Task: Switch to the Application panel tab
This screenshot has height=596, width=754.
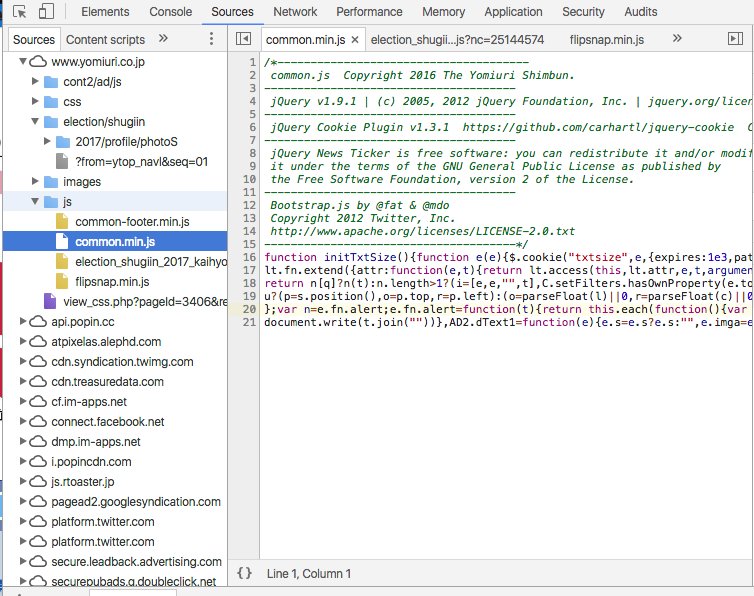Action: click(513, 12)
